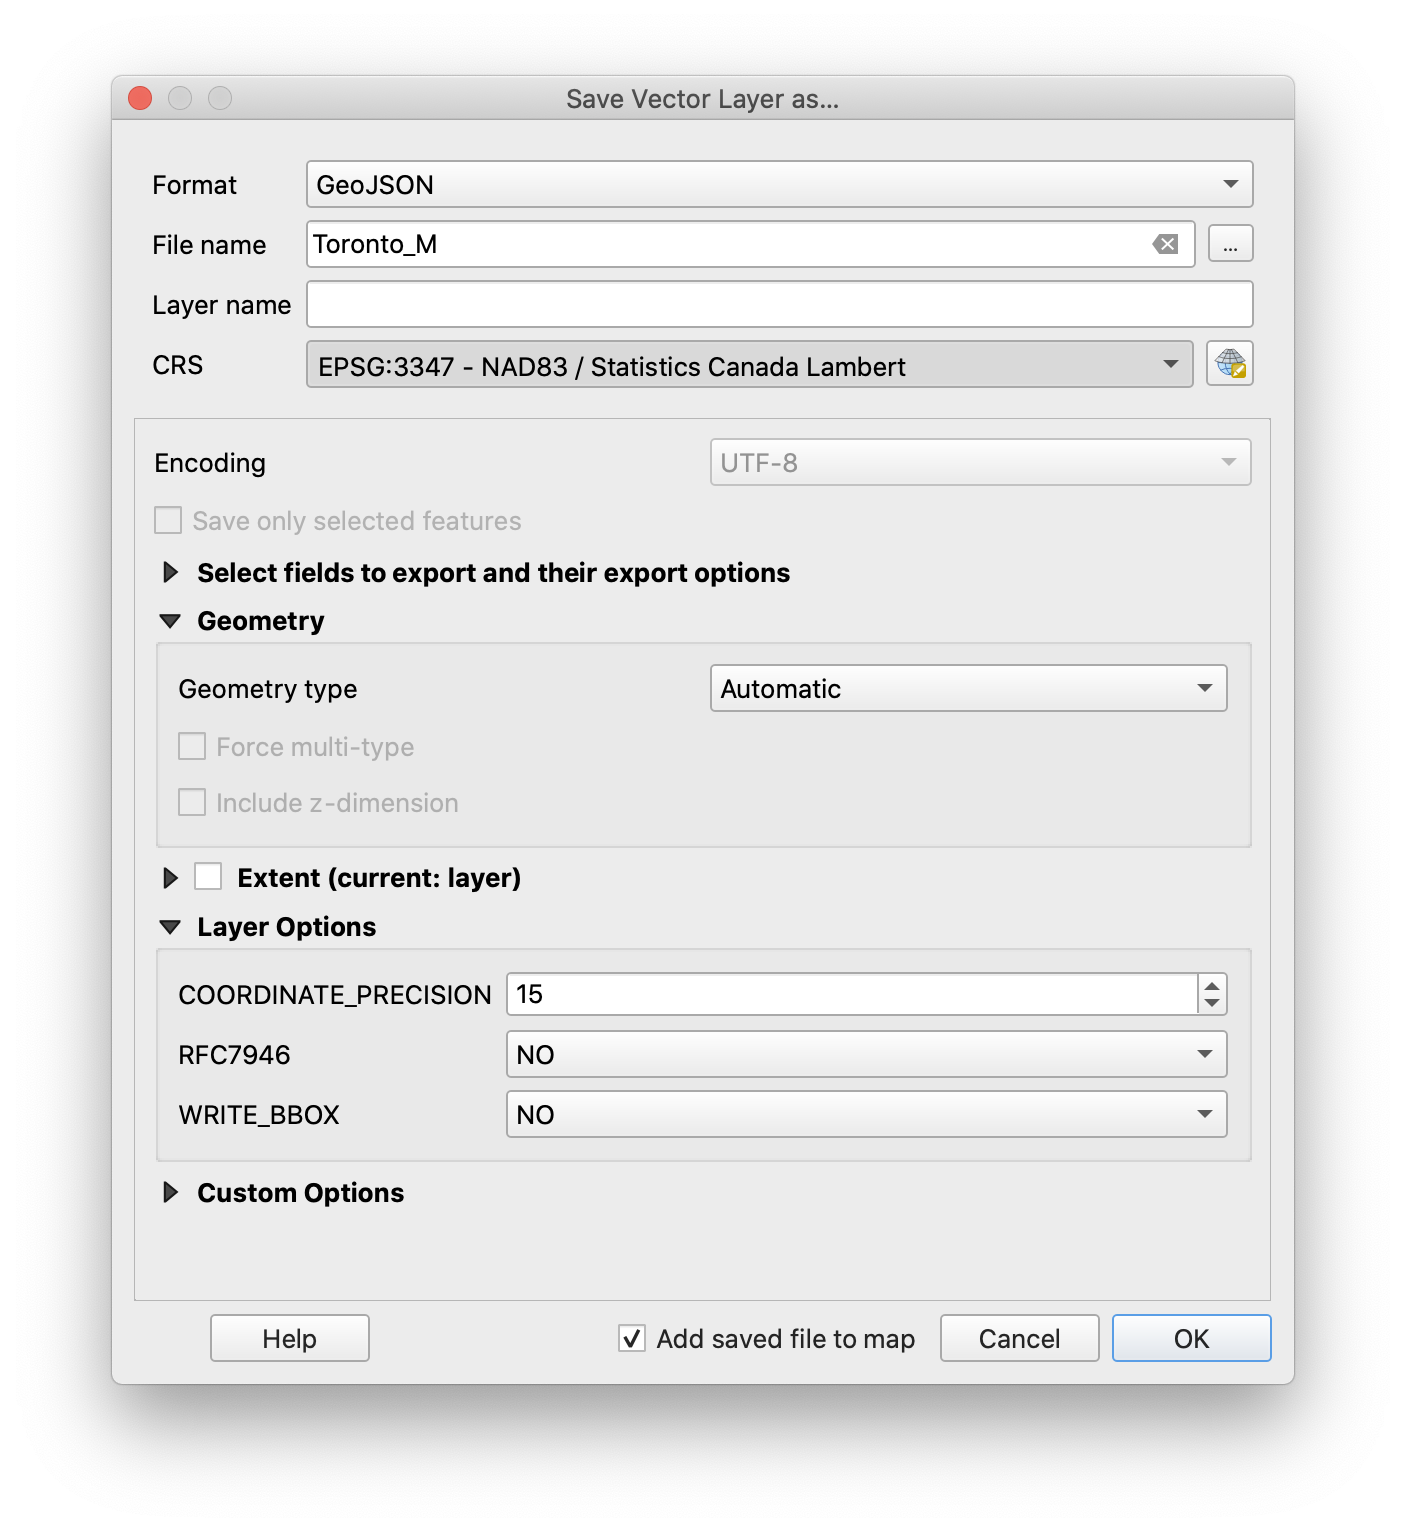Close the Save Vector Layer dialog

[x=141, y=98]
